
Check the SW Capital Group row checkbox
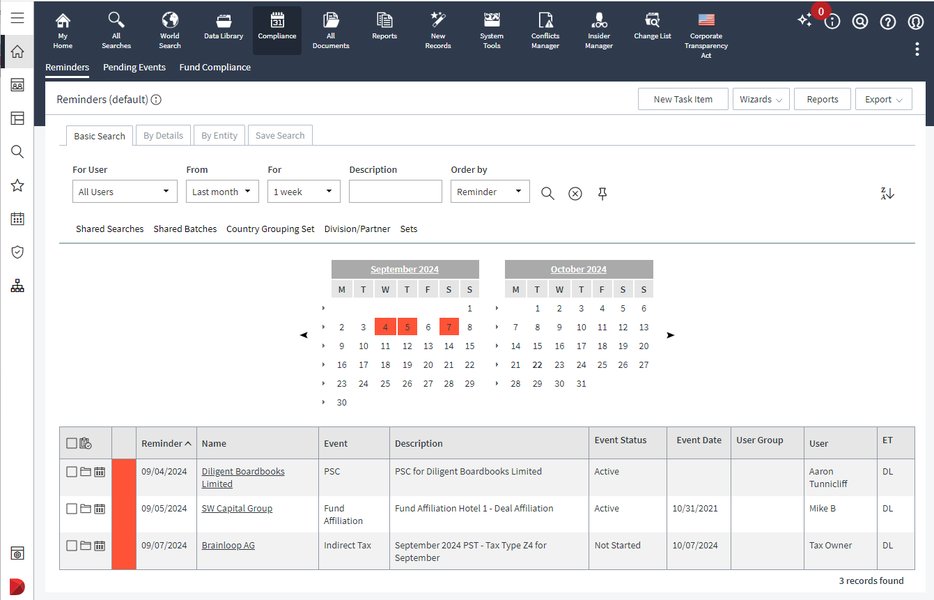click(x=71, y=508)
